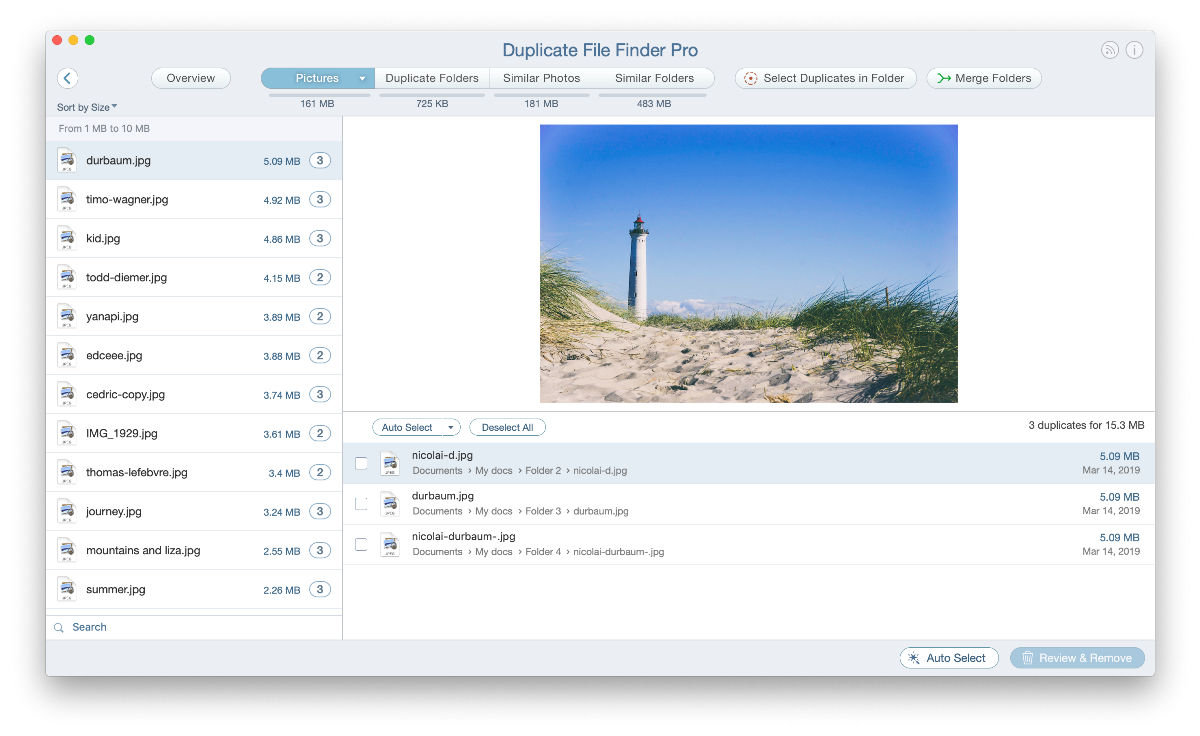Click the kid.jpg file icon
The width and height of the screenshot is (1200, 736).
coord(66,238)
